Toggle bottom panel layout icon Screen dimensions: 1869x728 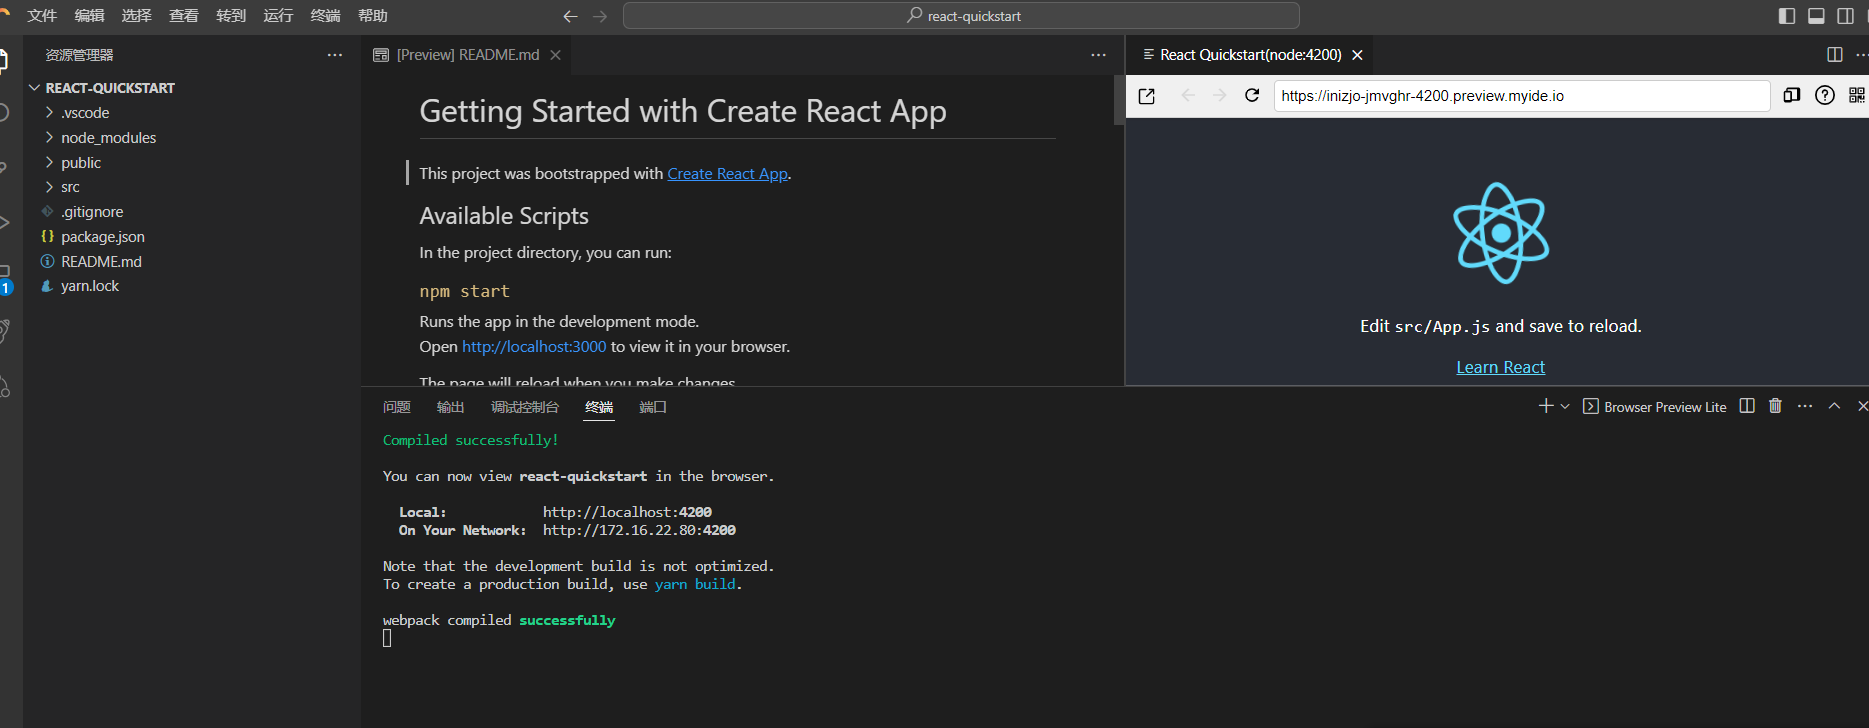point(1816,15)
